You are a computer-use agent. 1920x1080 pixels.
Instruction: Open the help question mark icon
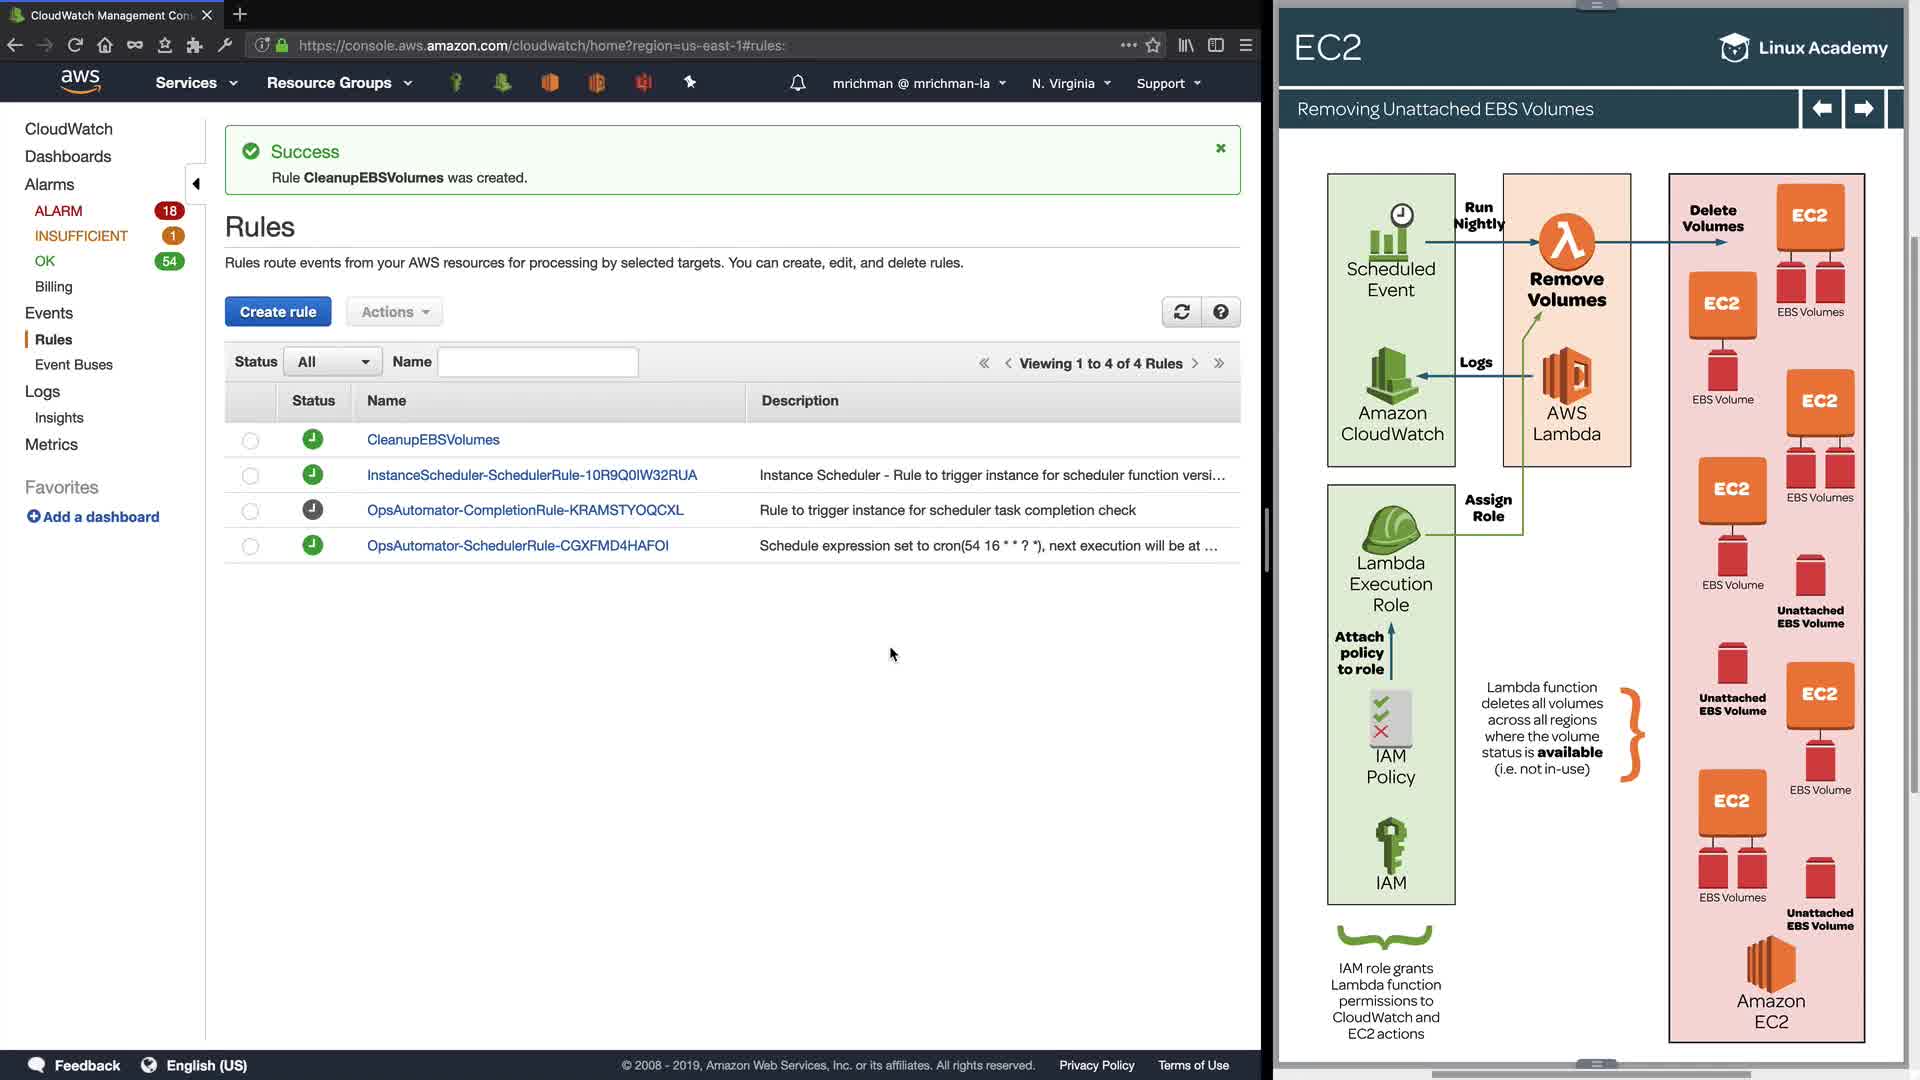click(1220, 312)
